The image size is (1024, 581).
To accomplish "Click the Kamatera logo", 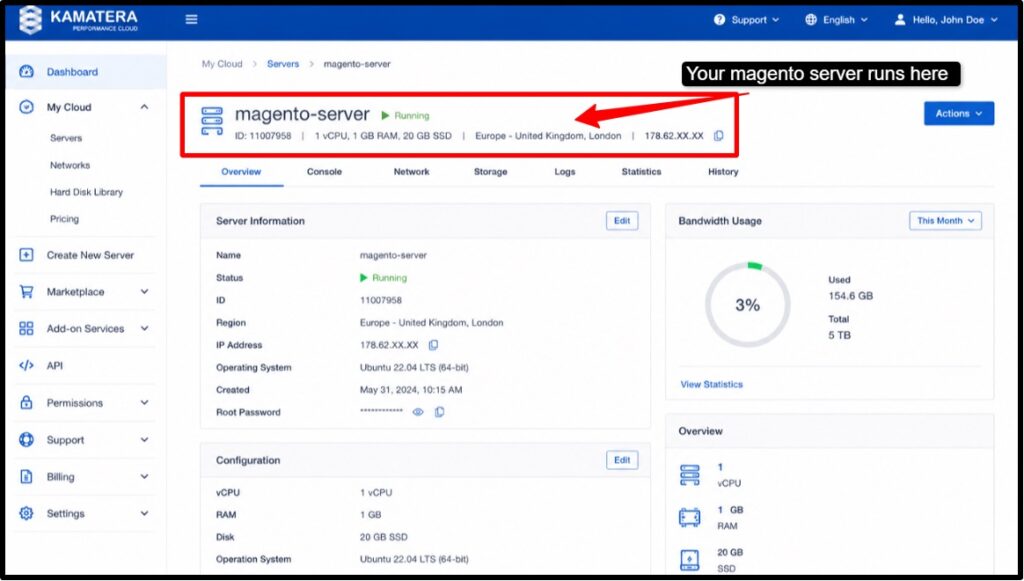I will pyautogui.click(x=78, y=20).
